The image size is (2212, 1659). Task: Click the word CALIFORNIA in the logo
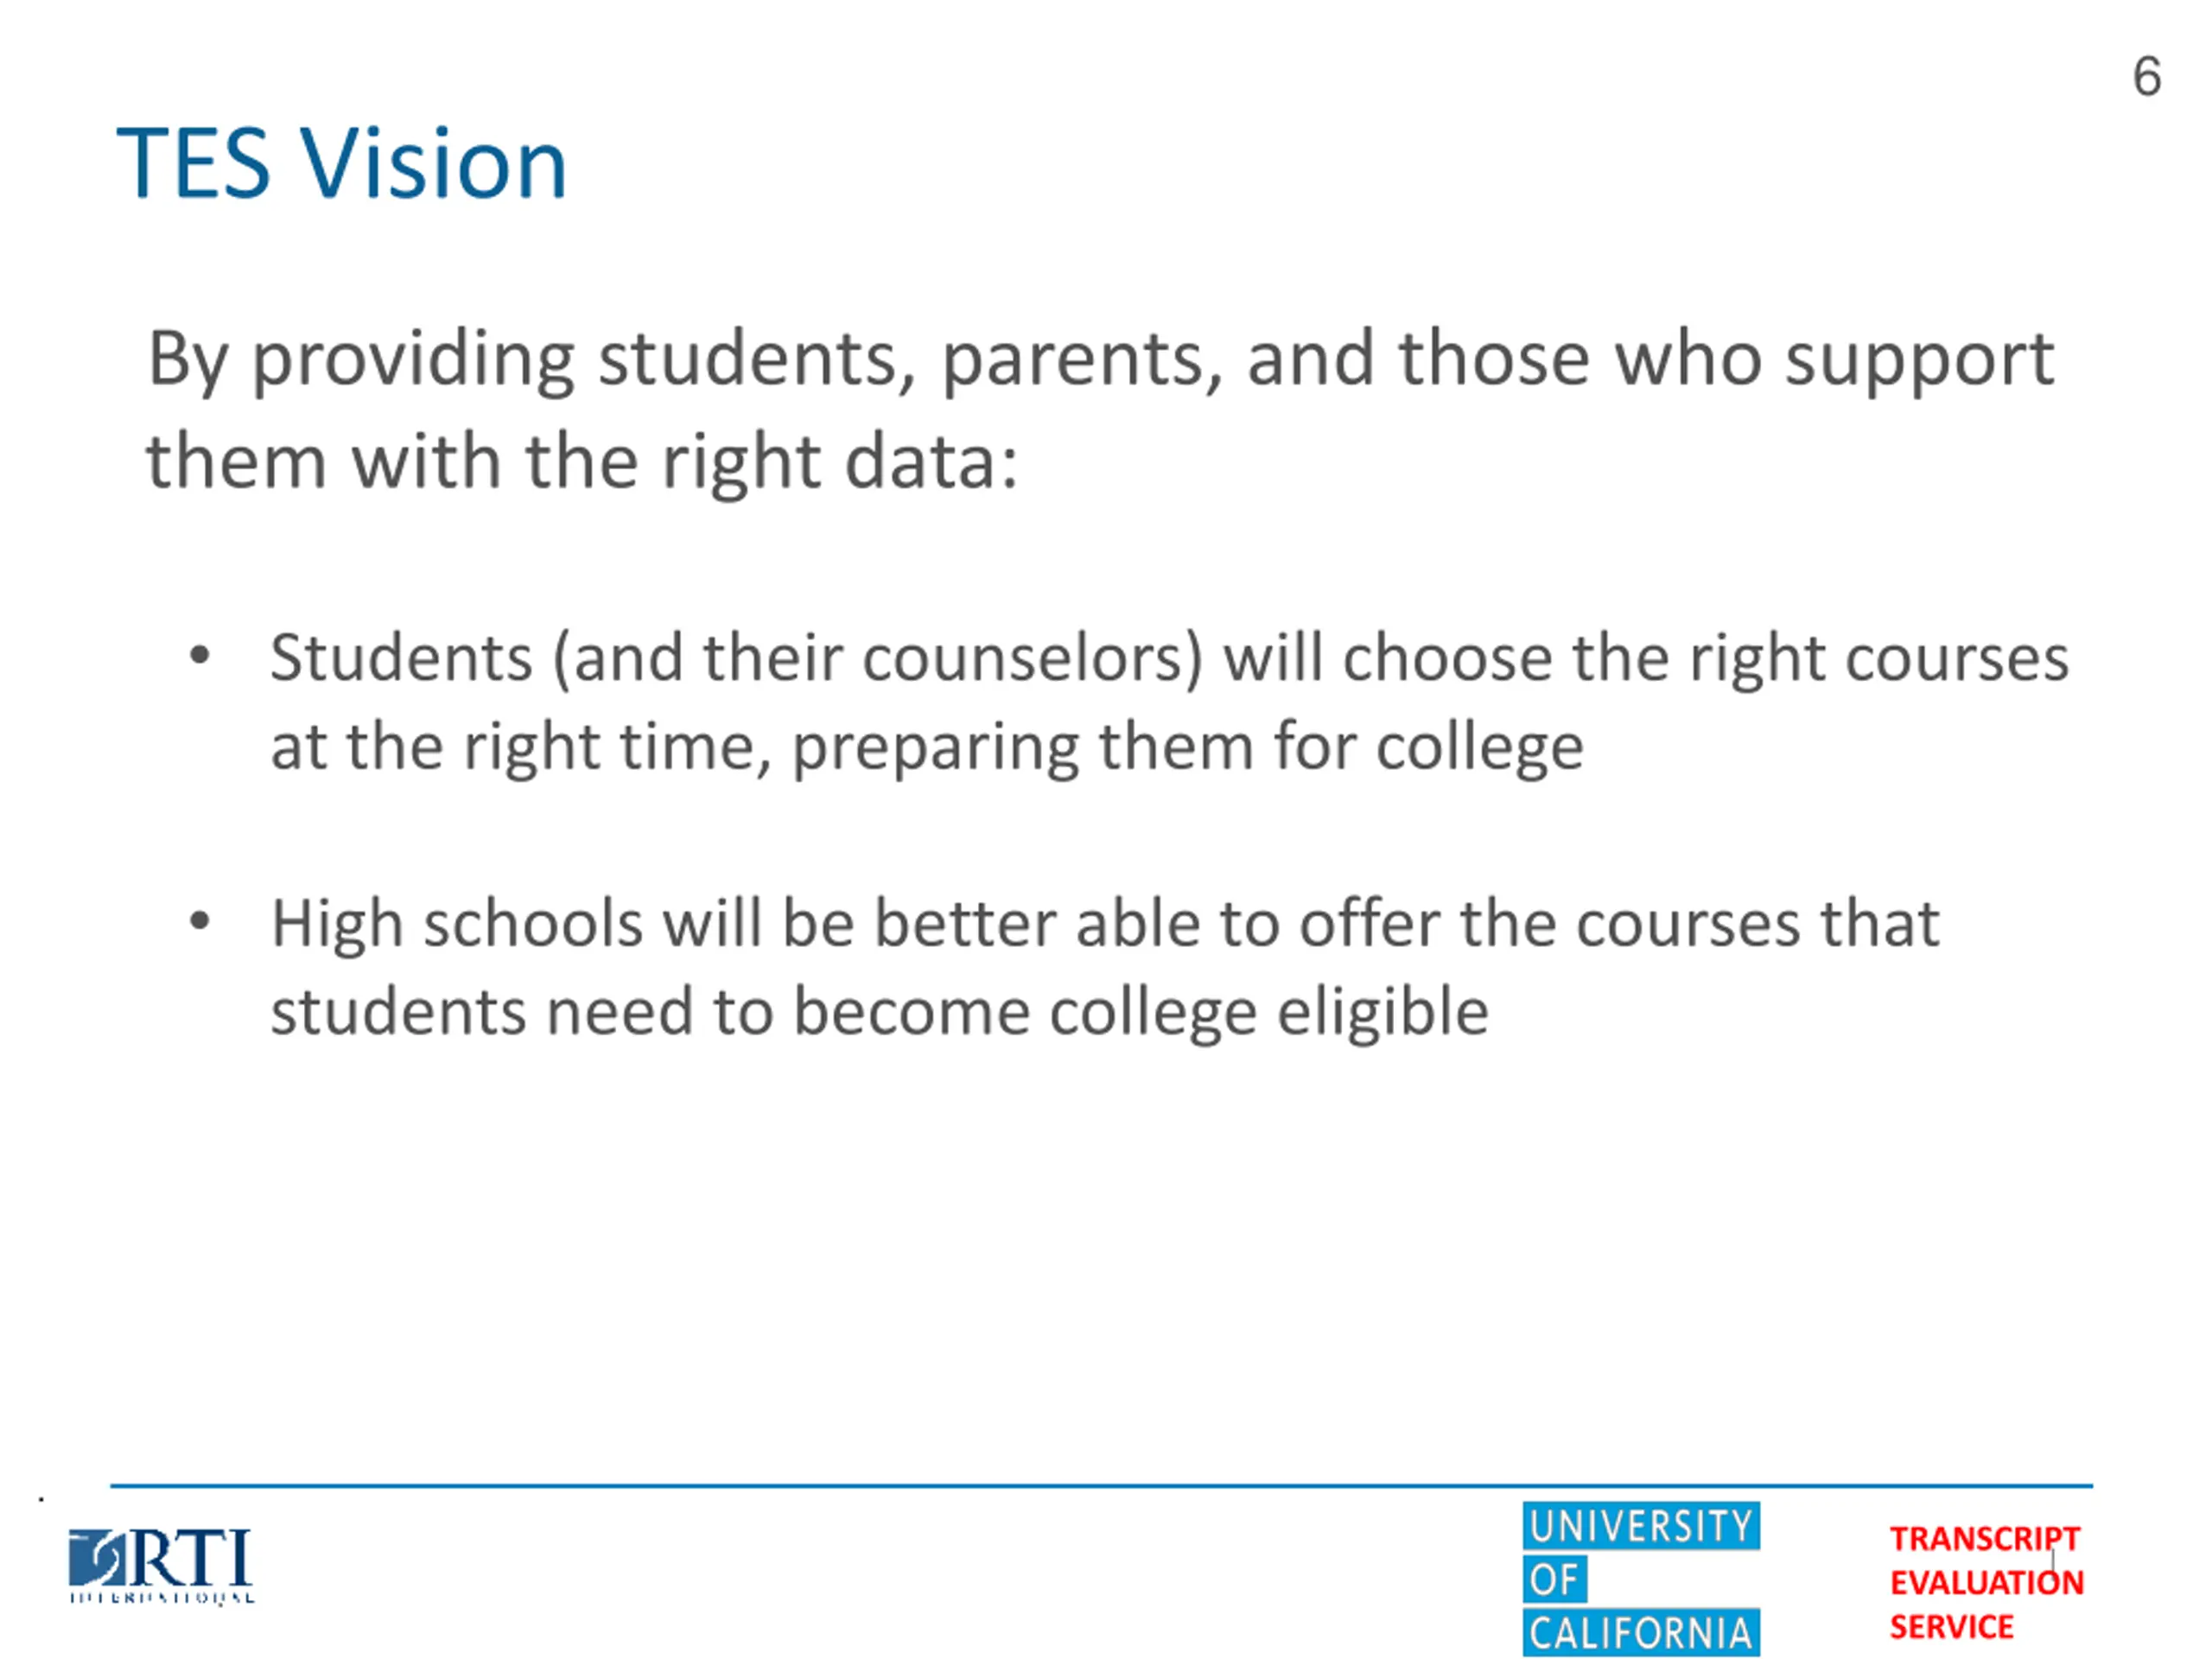1641,1633
